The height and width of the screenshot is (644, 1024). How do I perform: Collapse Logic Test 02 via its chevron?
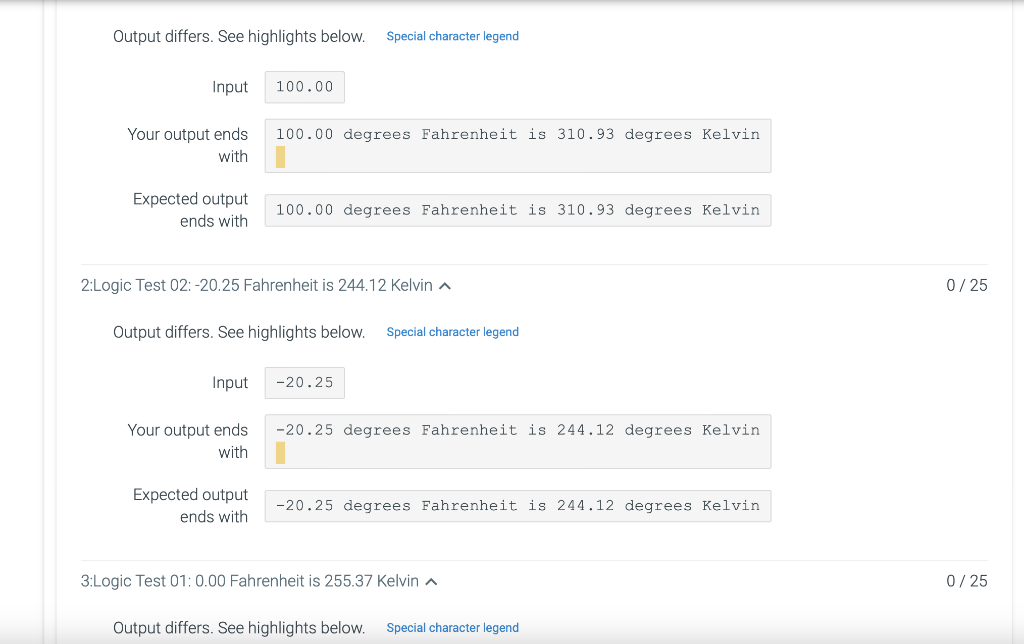coord(444,285)
